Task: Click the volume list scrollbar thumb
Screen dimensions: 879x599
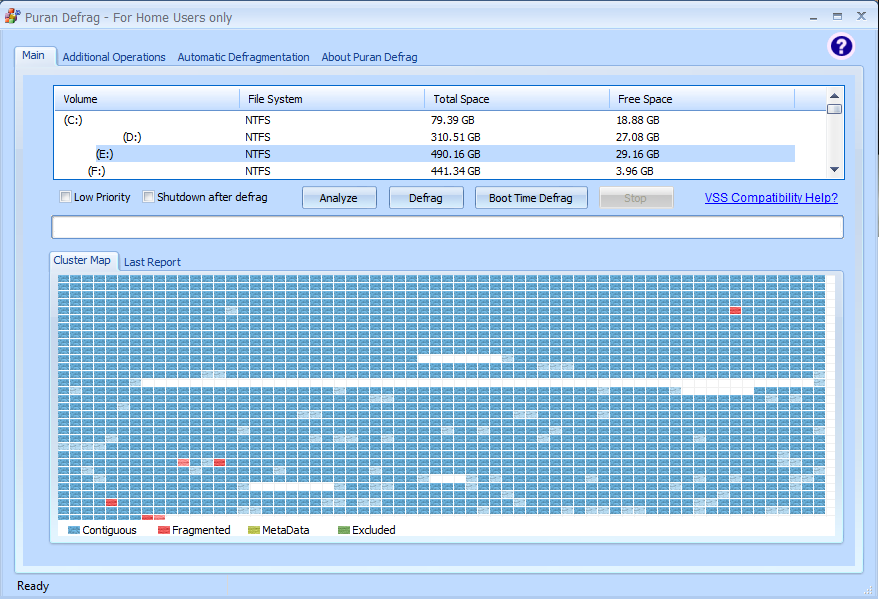Action: coord(834,109)
